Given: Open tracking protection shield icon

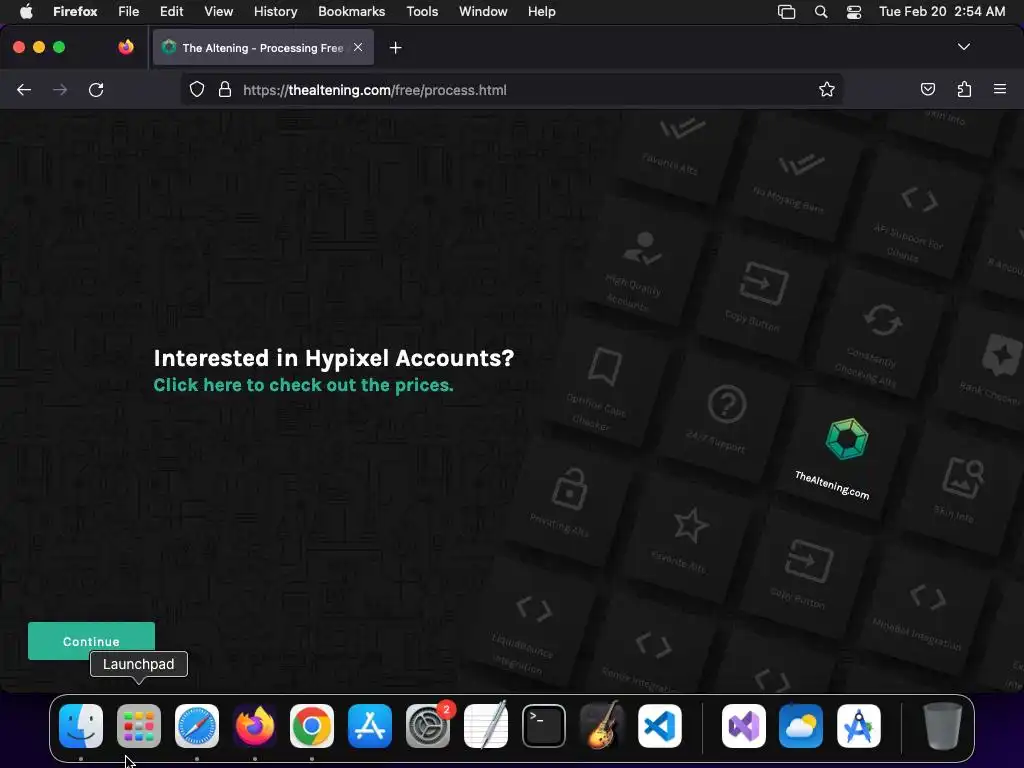Looking at the screenshot, I should click(x=197, y=90).
